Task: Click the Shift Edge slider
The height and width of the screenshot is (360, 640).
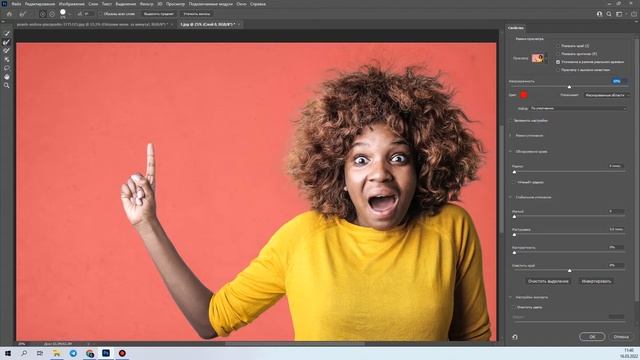Action: tap(569, 270)
